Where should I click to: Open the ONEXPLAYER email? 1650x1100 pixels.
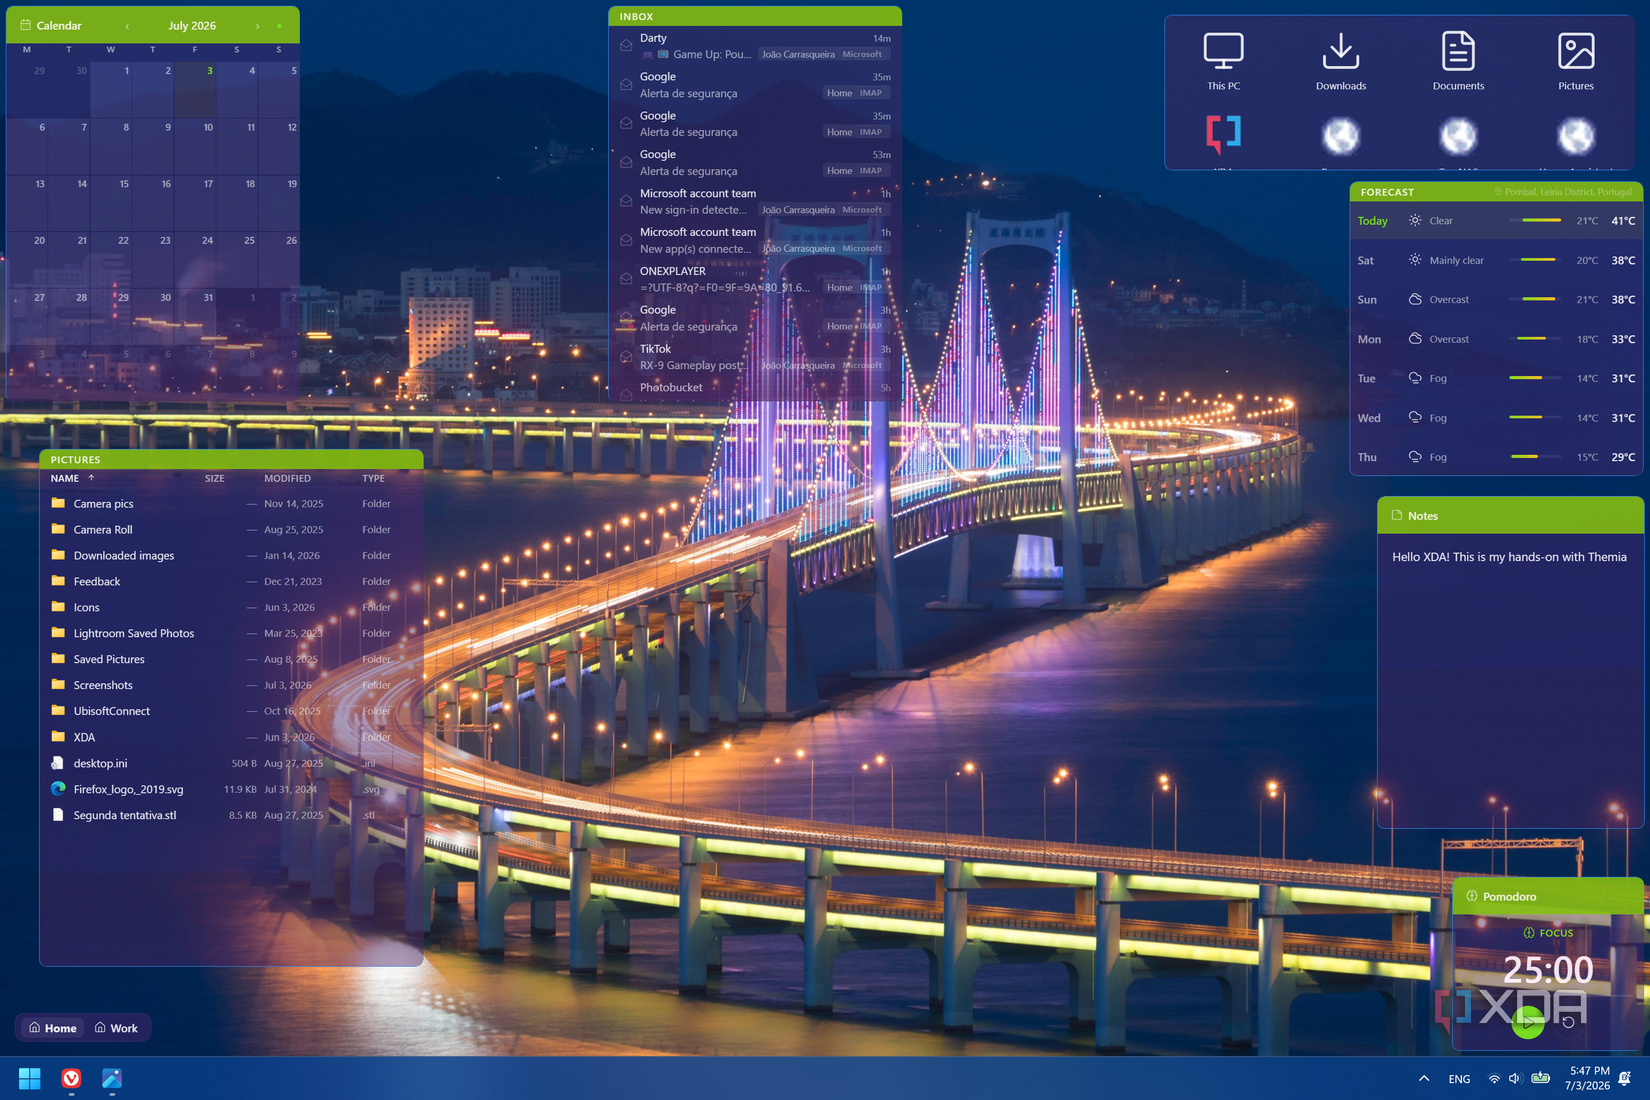(x=755, y=279)
